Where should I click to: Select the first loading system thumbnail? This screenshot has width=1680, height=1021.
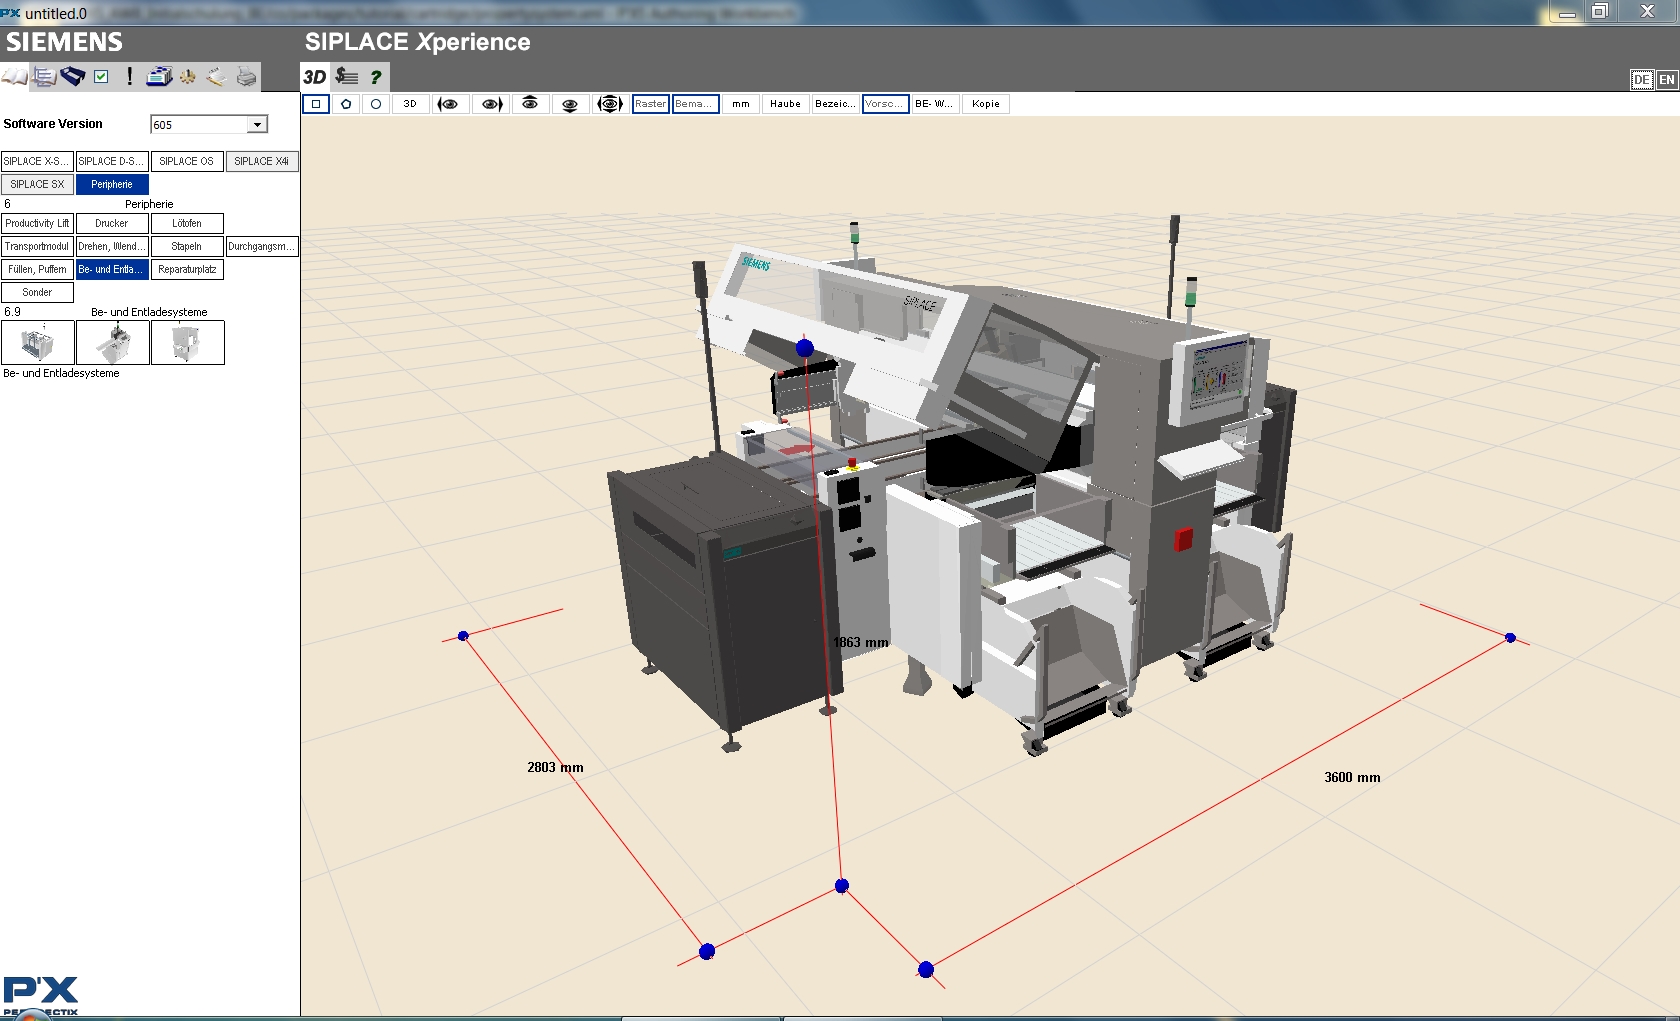tap(38, 343)
